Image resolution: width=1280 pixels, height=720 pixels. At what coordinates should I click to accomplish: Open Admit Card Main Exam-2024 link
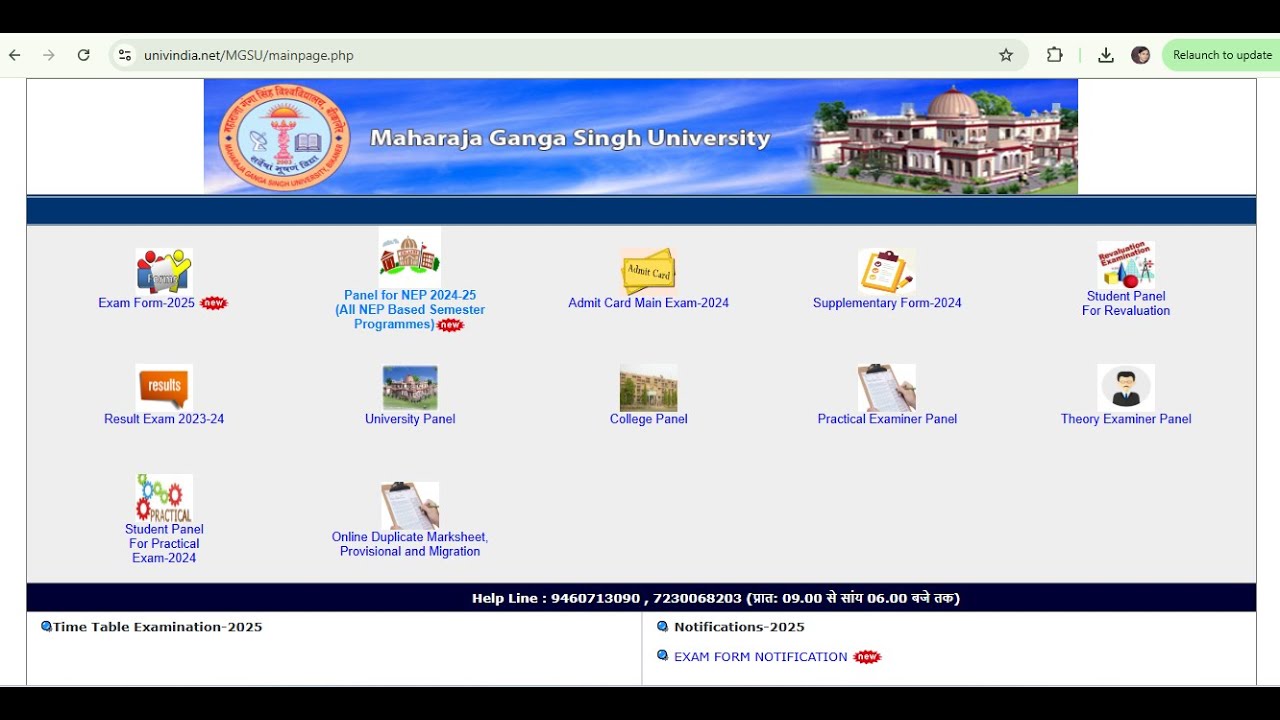tap(649, 303)
